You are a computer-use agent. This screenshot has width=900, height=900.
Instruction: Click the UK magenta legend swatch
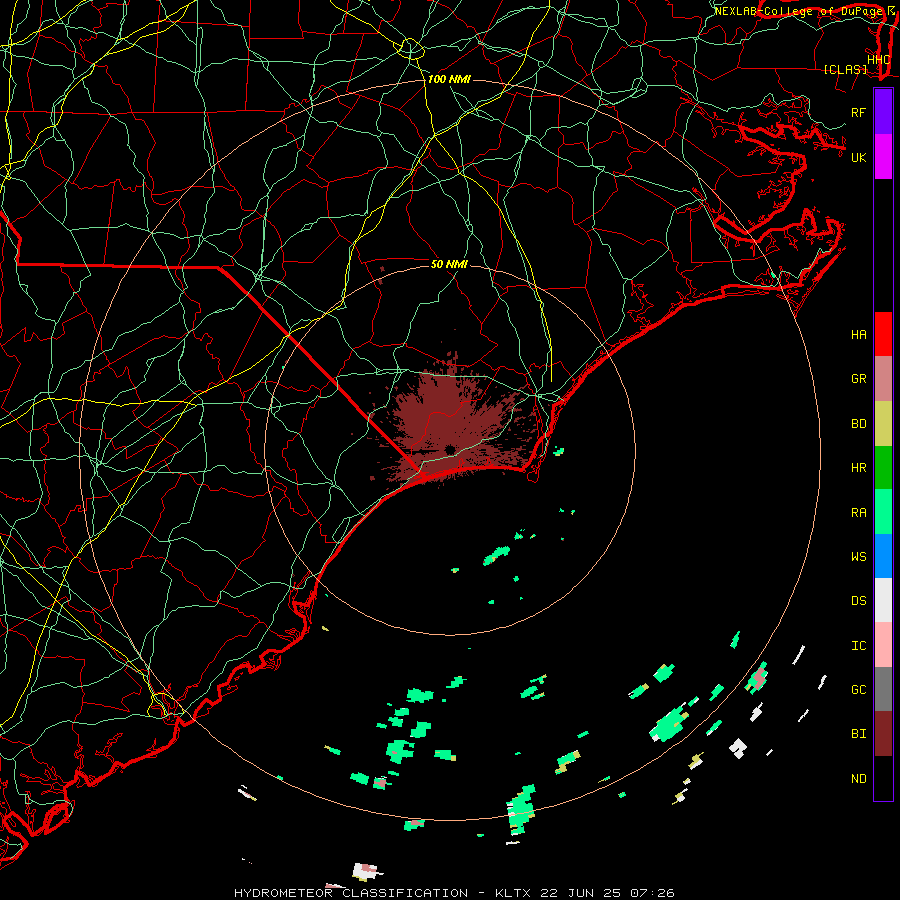pos(883,157)
